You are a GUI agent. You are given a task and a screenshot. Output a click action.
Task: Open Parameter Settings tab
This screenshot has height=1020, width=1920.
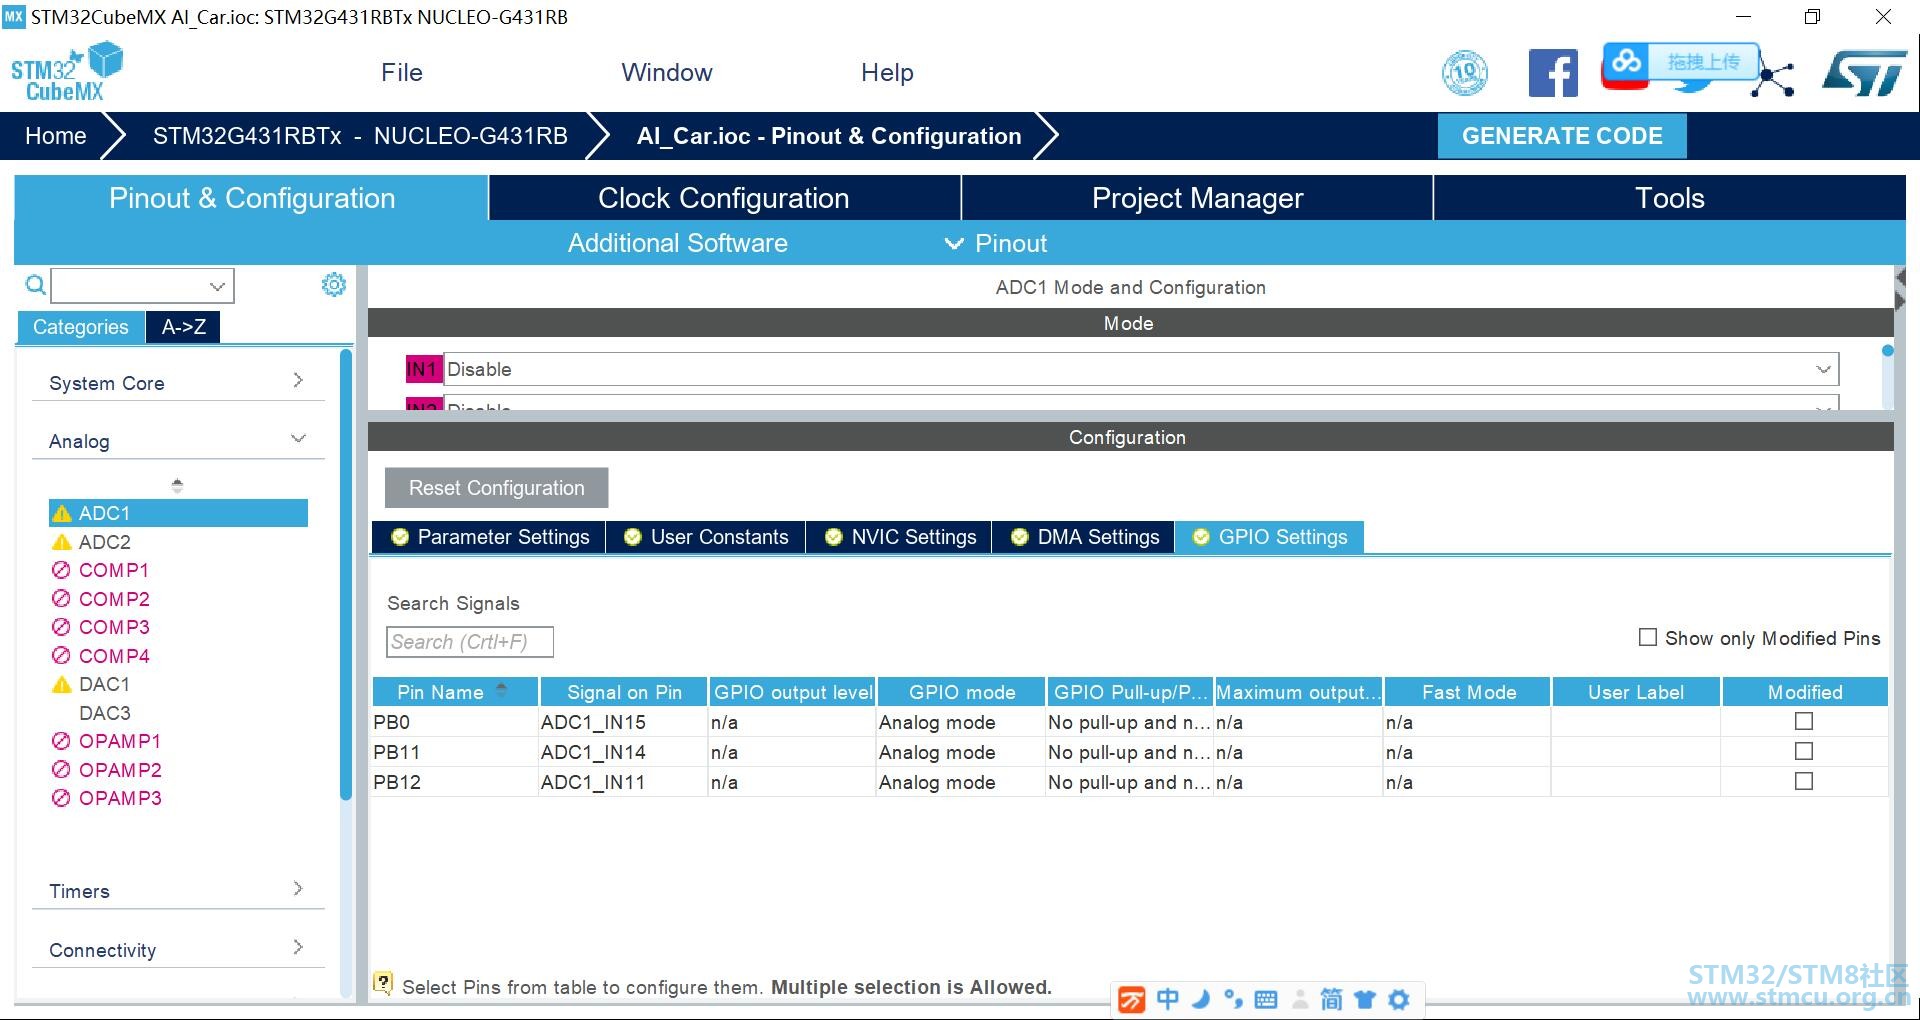click(x=490, y=537)
